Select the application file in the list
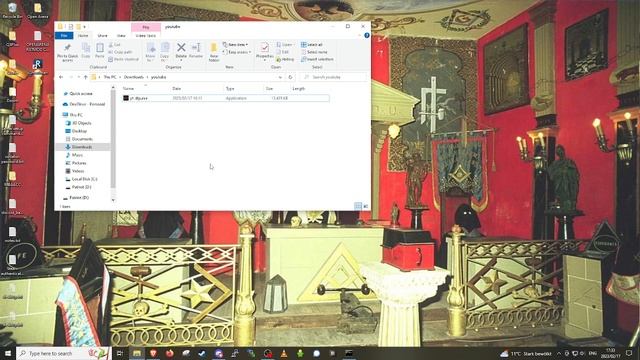This screenshot has width=640, height=360. [x=225, y=98]
